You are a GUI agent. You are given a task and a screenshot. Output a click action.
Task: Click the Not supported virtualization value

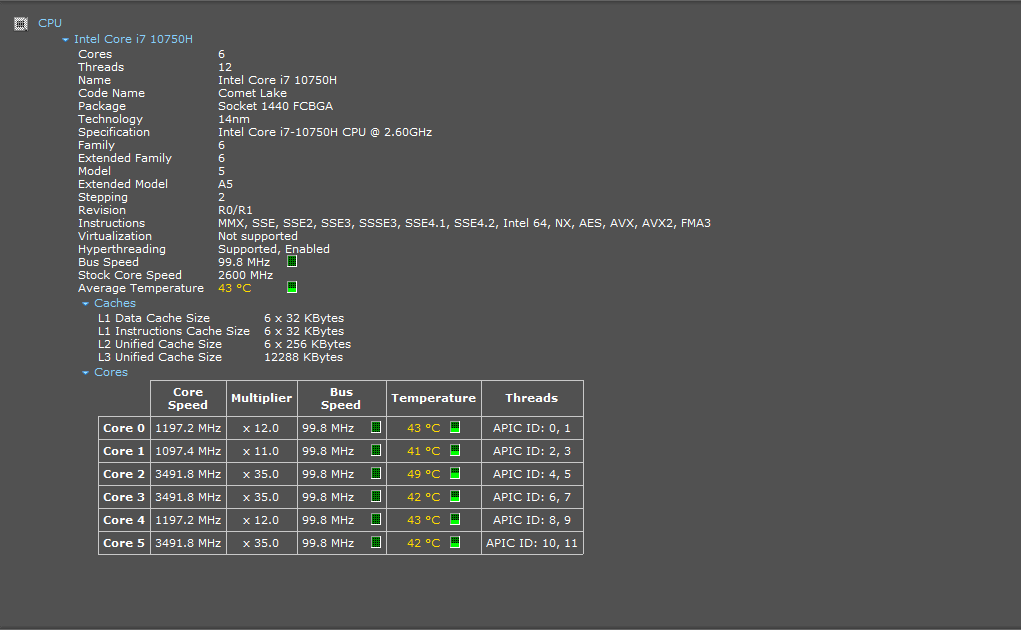[258, 236]
